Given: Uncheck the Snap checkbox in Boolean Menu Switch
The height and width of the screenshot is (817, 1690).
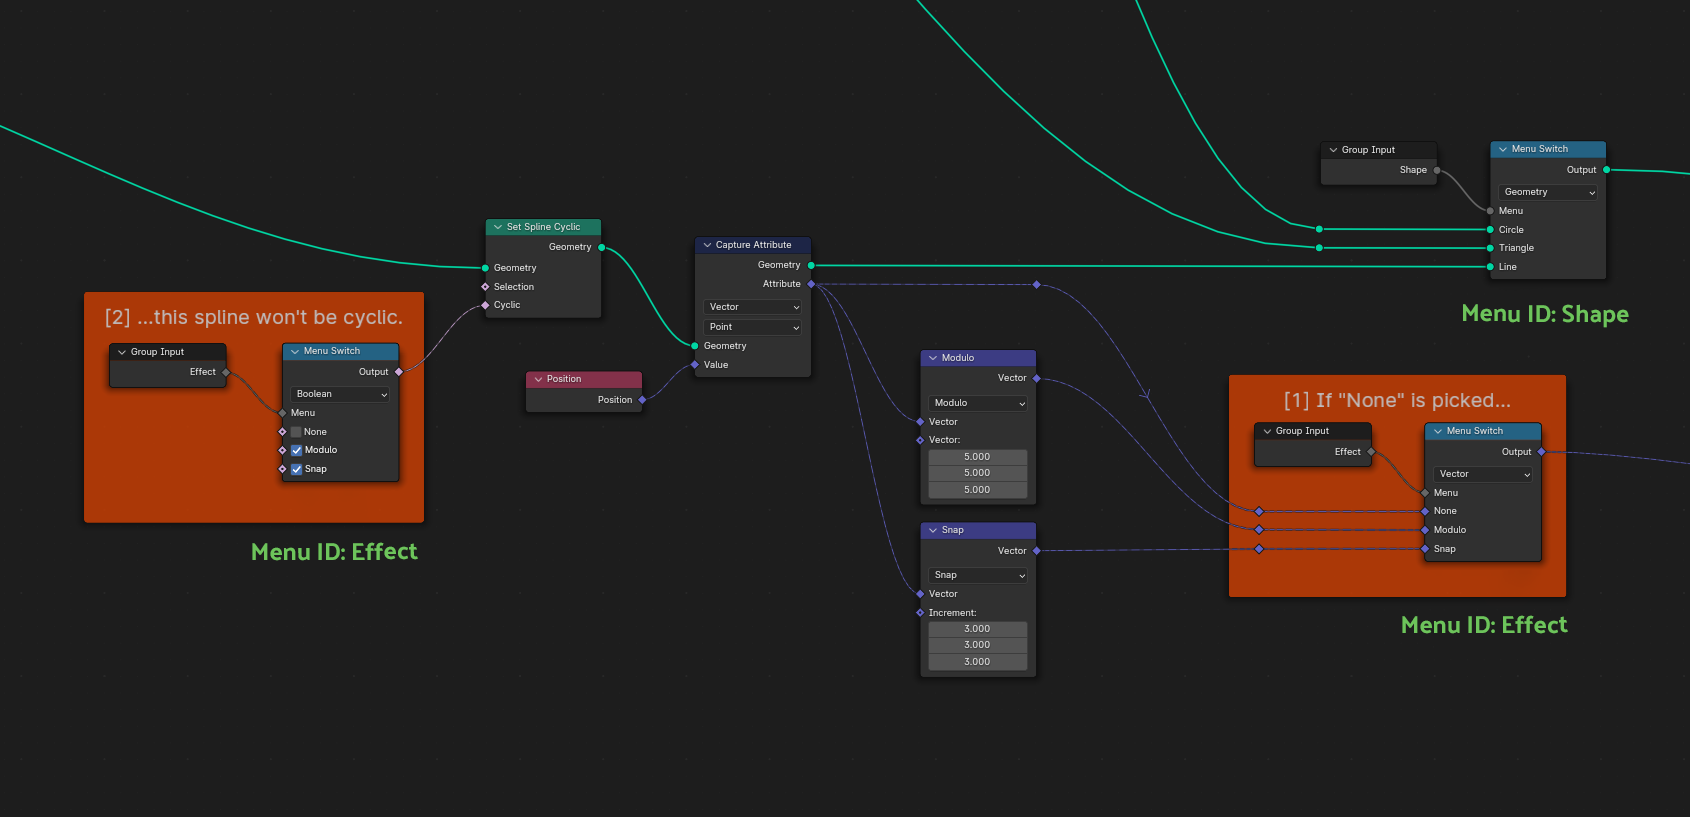Looking at the screenshot, I should (x=296, y=469).
